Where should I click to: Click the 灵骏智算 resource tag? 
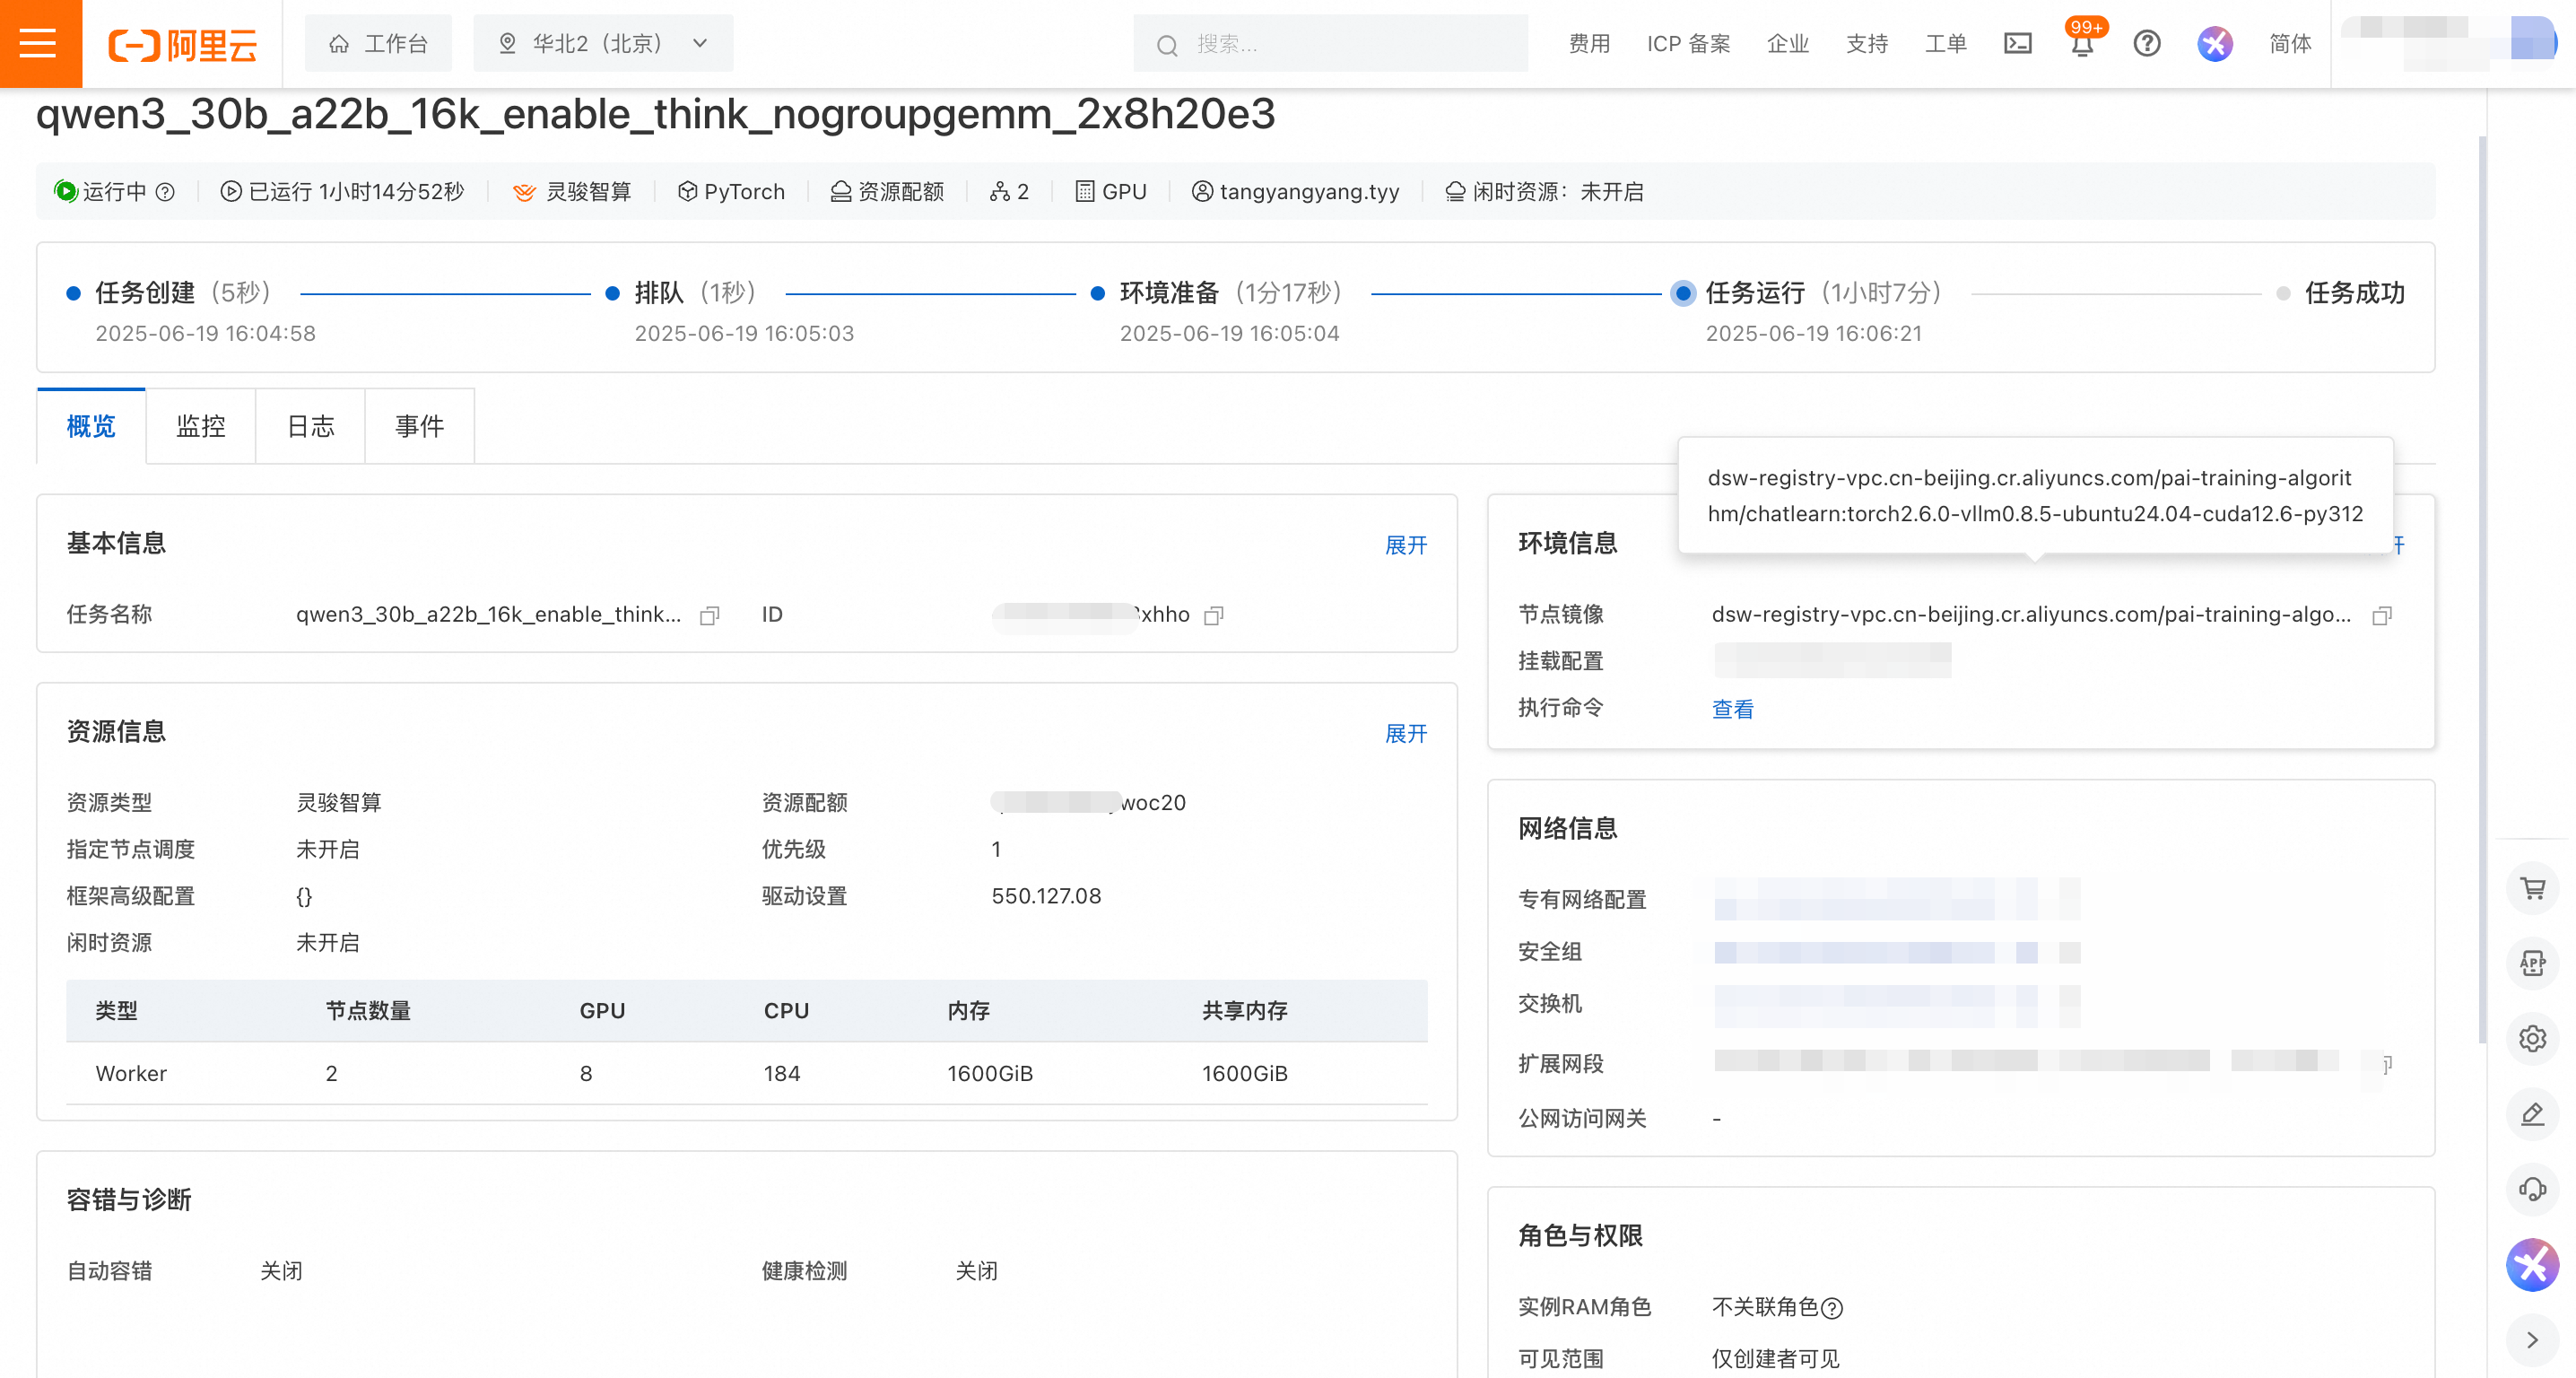572,191
